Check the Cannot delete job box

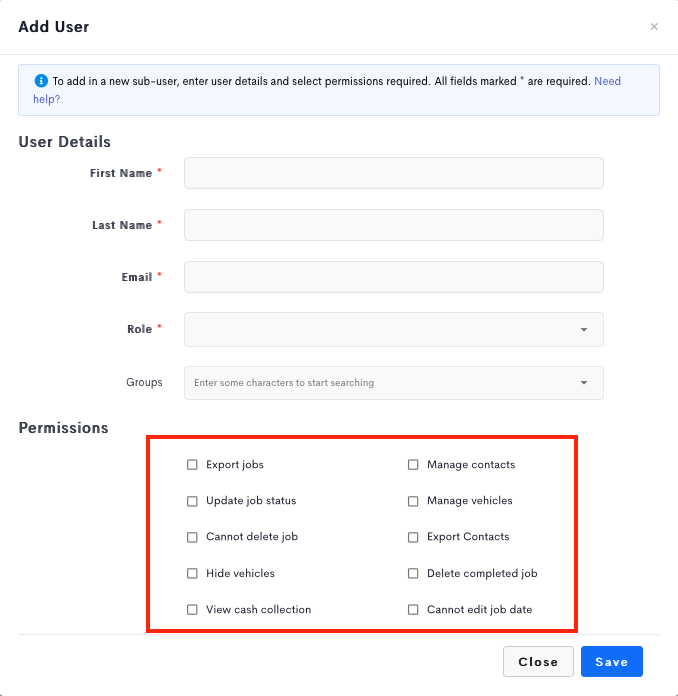click(192, 537)
